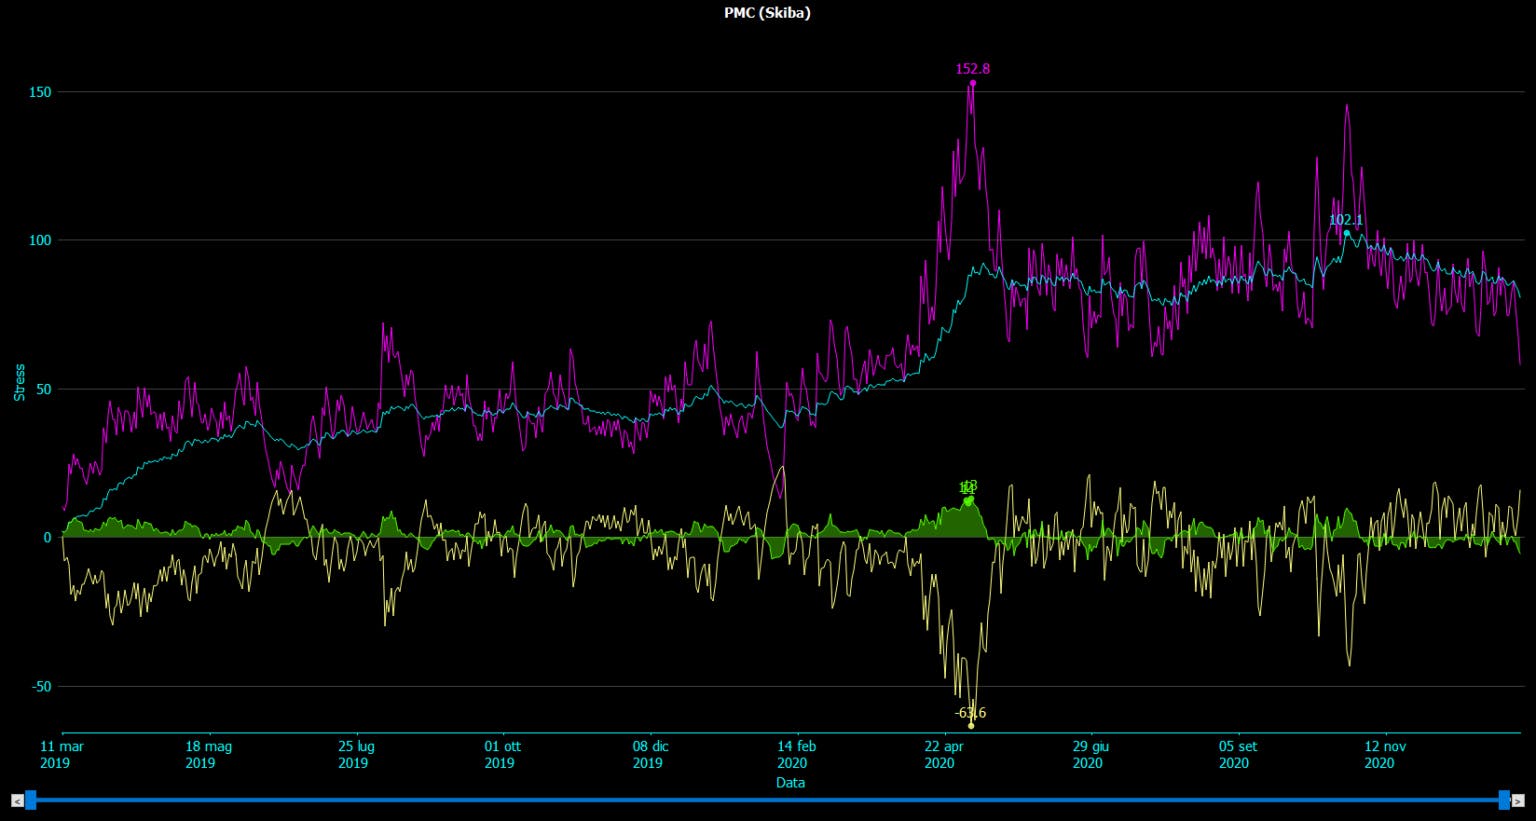Click the 05 set 2020 date label
Image resolution: width=1536 pixels, height=821 pixels.
click(x=1237, y=754)
